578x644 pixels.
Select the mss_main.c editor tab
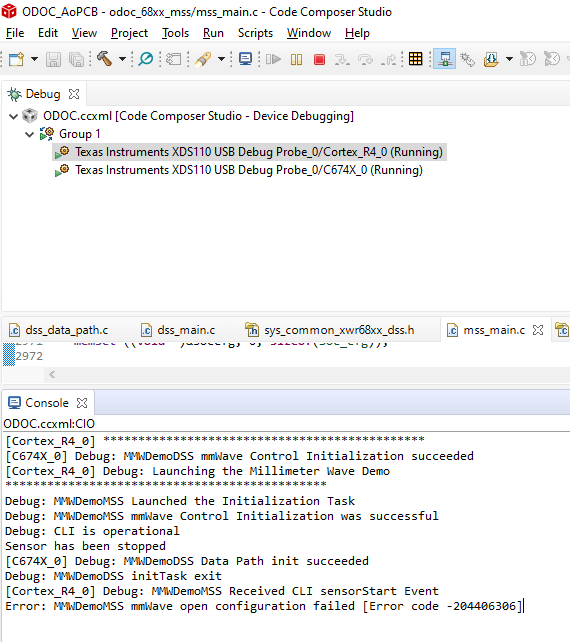point(486,330)
